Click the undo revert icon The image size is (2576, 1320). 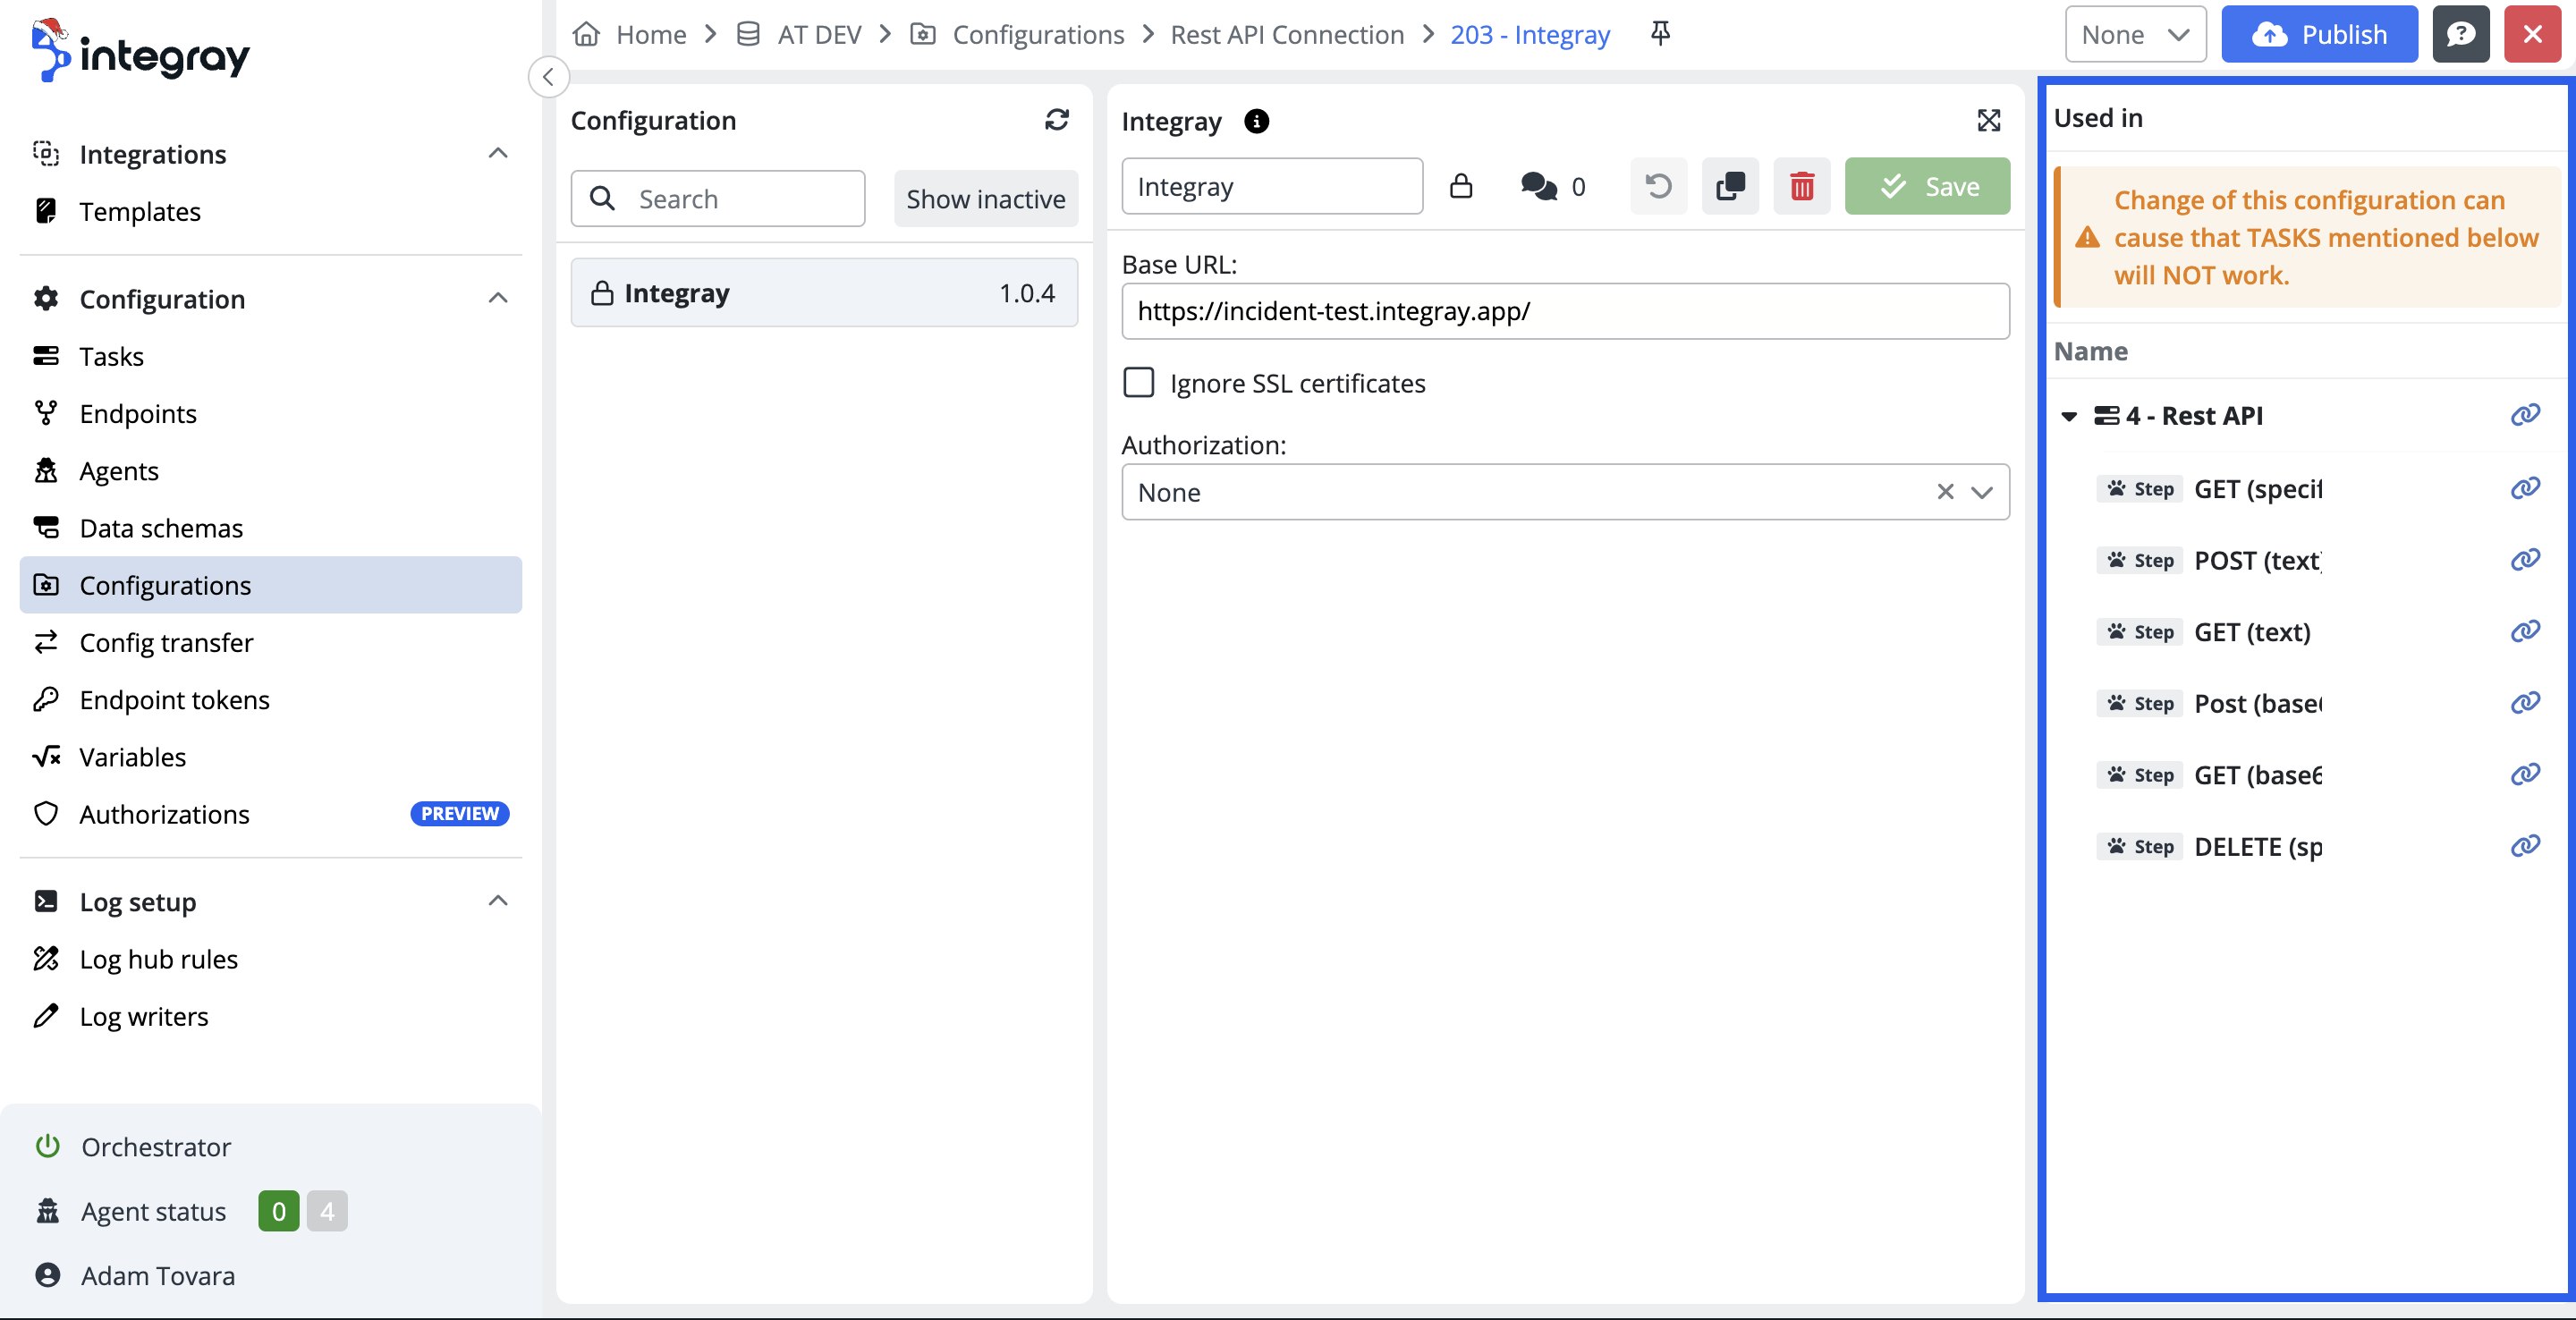pyautogui.click(x=1658, y=186)
